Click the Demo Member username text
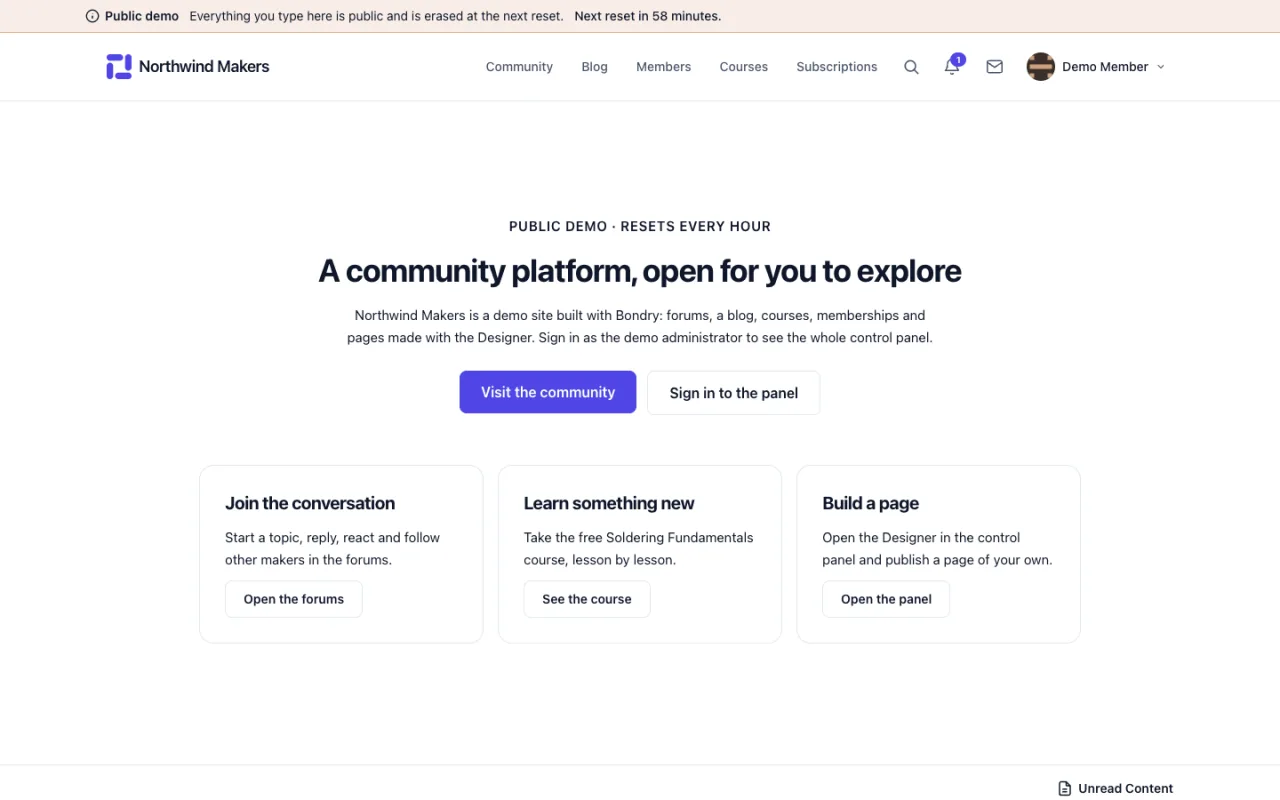This screenshot has height=800, width=1280. click(x=1105, y=67)
